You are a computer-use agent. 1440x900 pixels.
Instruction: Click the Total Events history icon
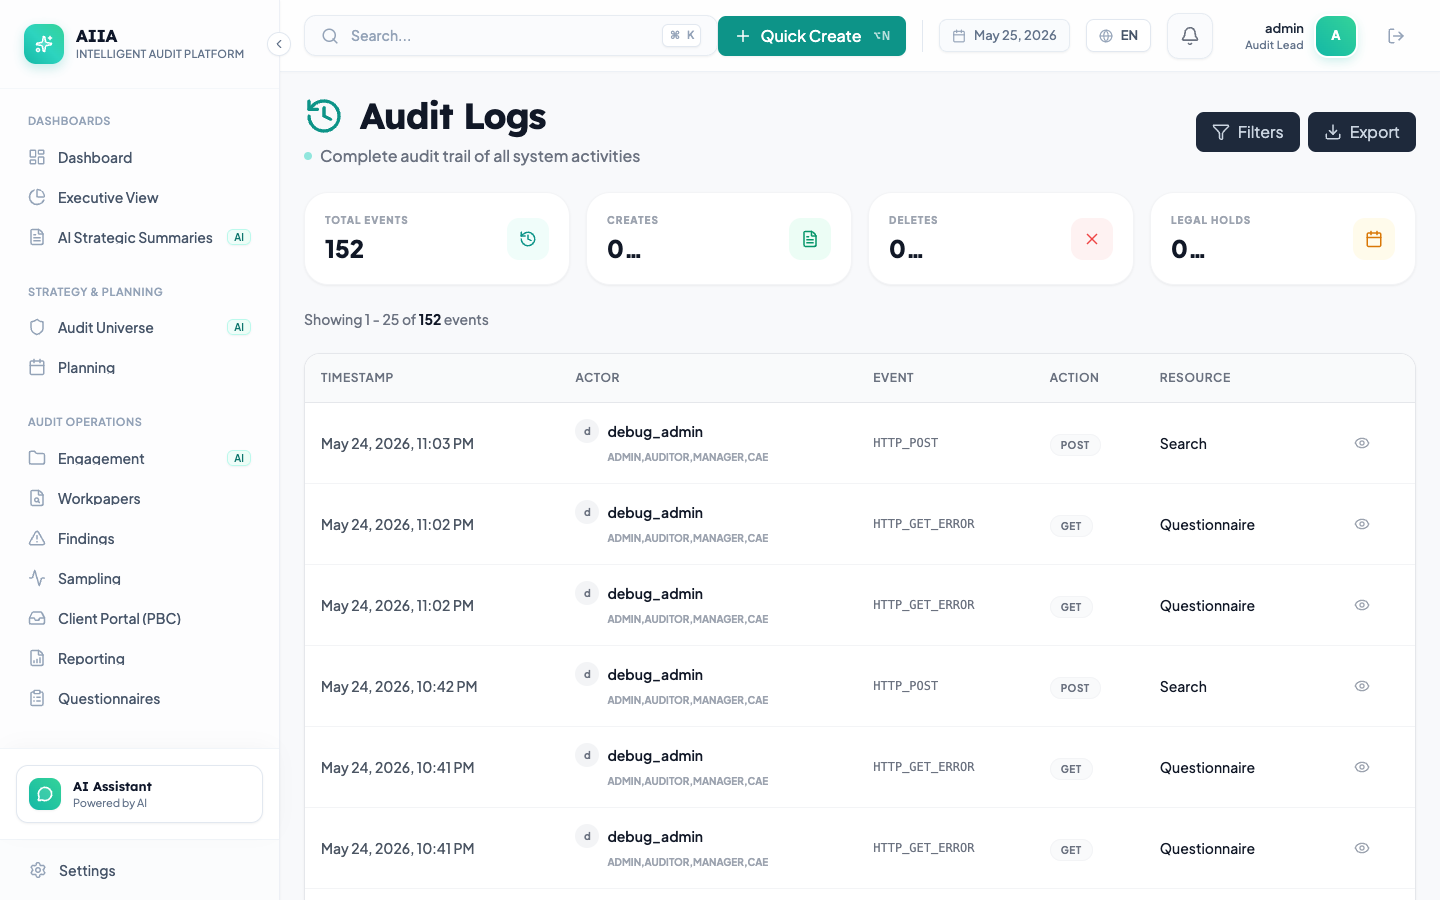pos(528,239)
